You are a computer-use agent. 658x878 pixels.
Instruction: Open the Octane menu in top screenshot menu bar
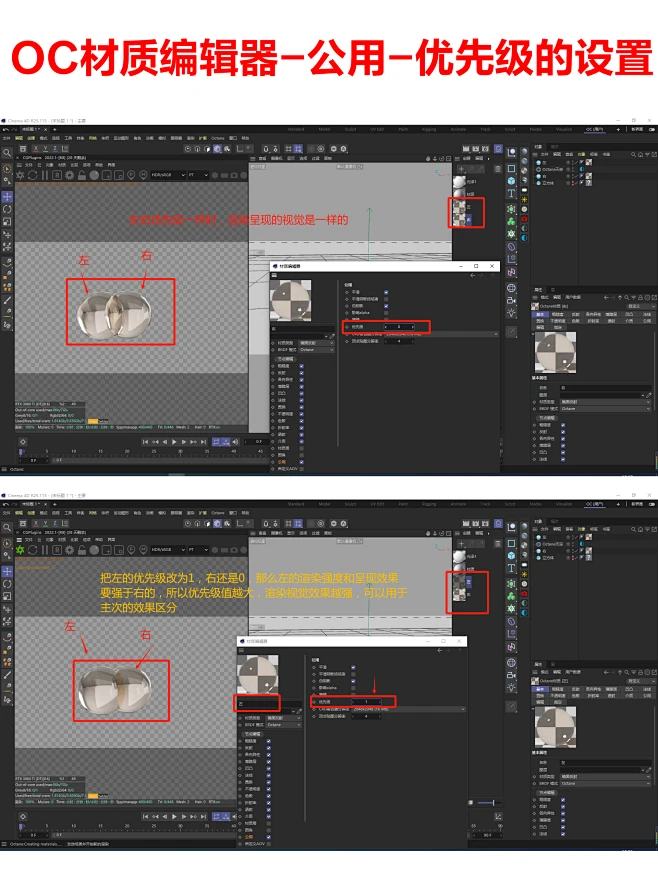(x=218, y=138)
